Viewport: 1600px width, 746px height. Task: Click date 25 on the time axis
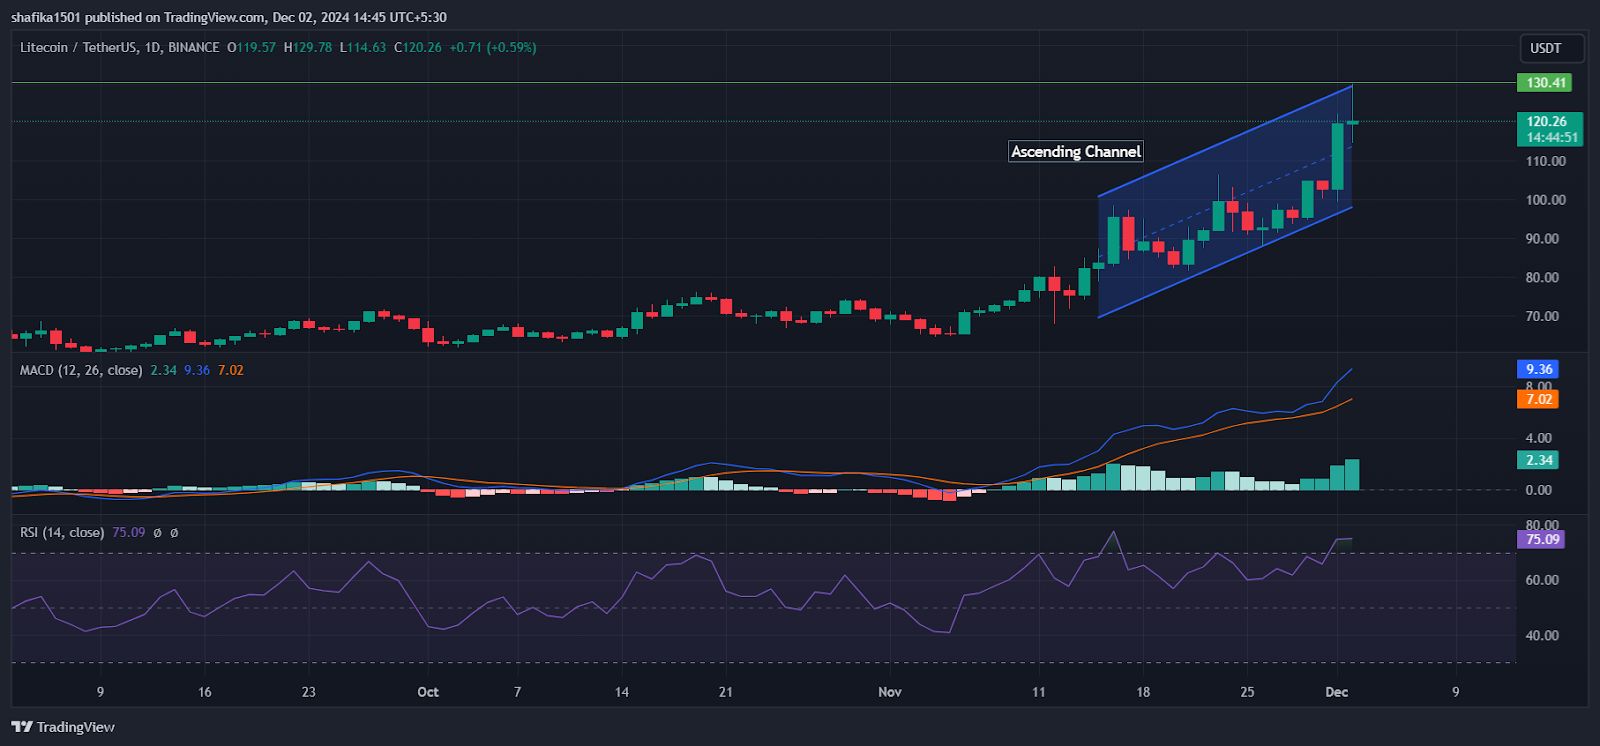pos(1247,692)
